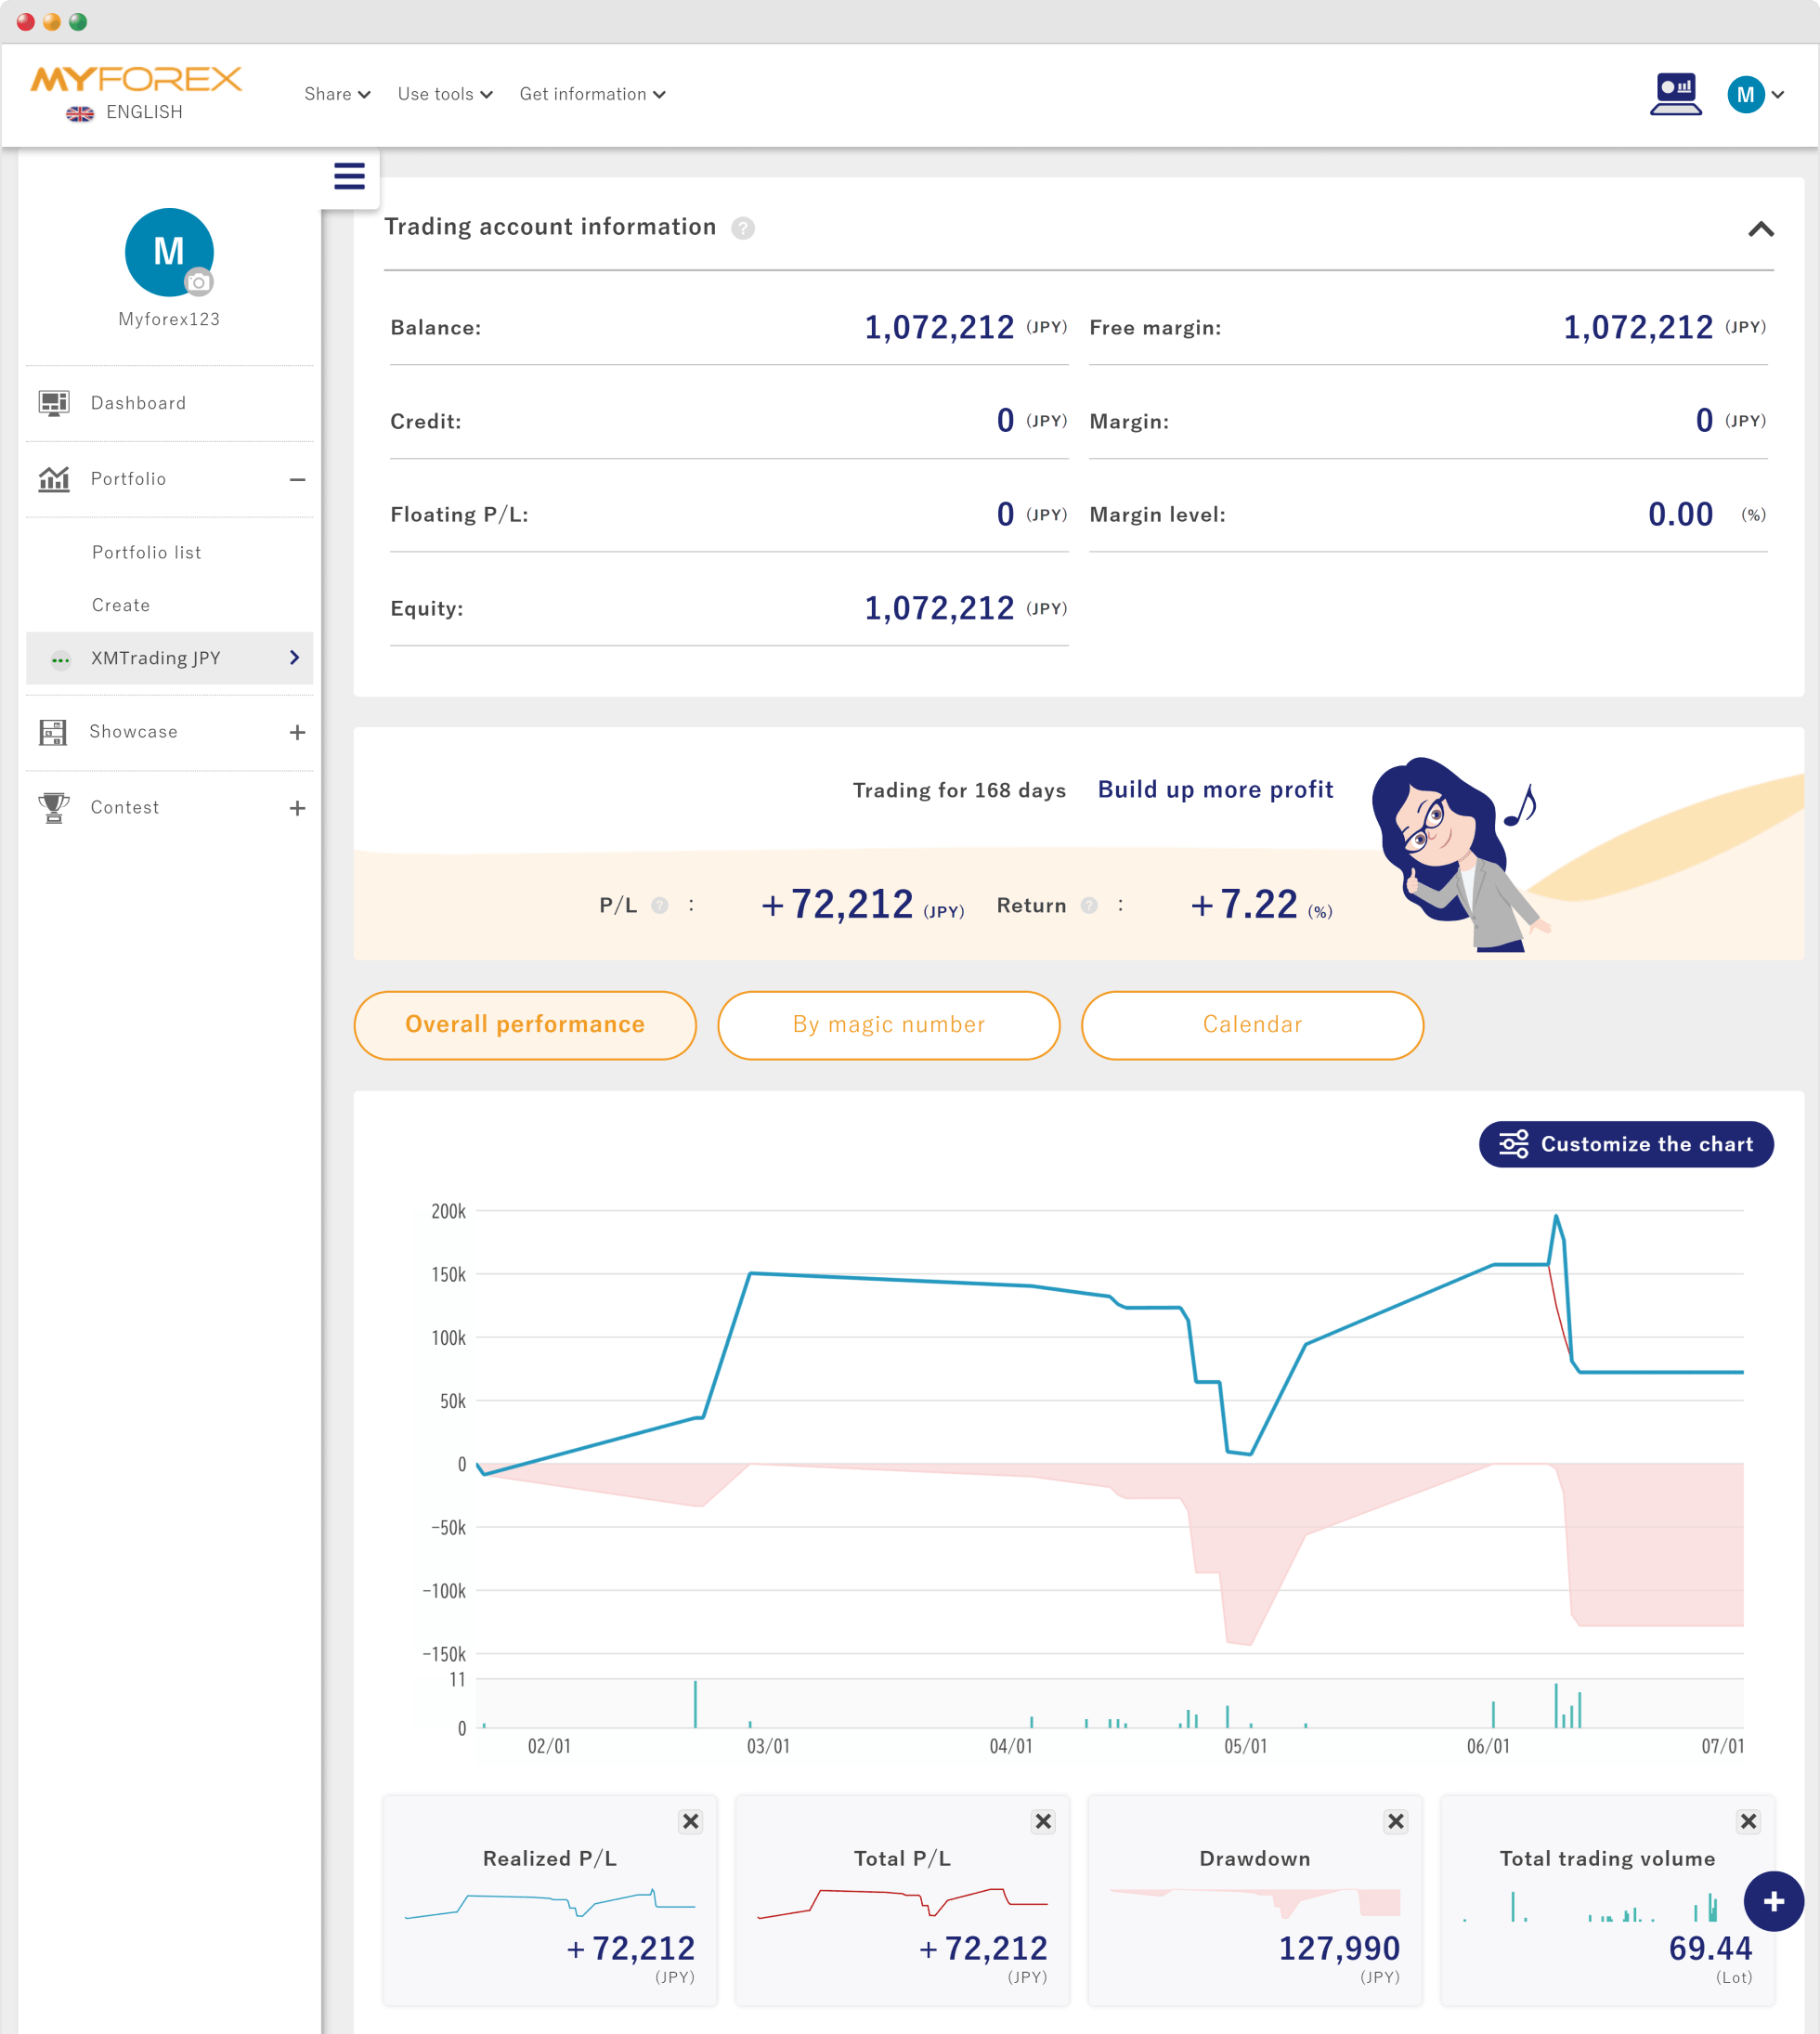This screenshot has width=1820, height=2034.
Task: Click the Realized P/L sparkline thumbnail
Action: coord(550,1902)
